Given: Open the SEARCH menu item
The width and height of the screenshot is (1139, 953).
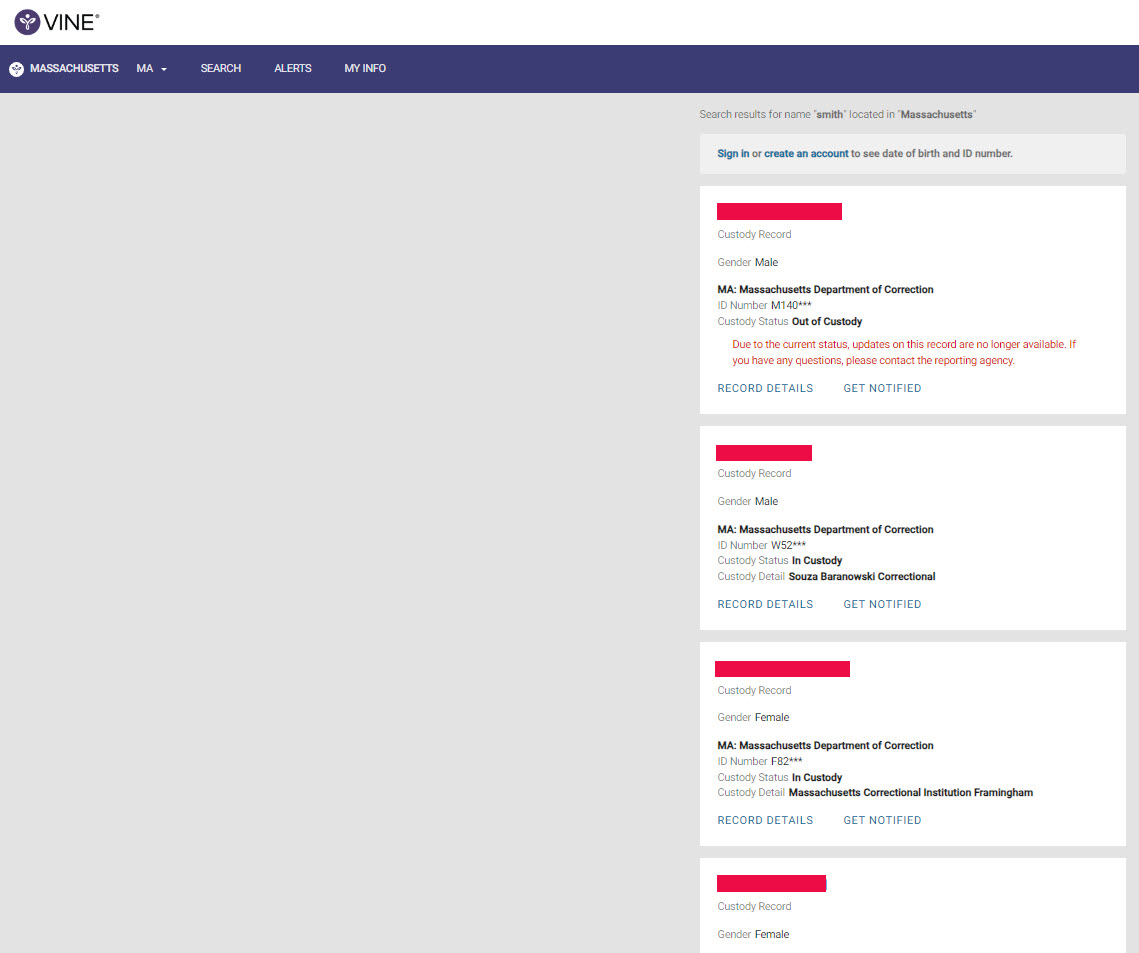Looking at the screenshot, I should coord(221,69).
